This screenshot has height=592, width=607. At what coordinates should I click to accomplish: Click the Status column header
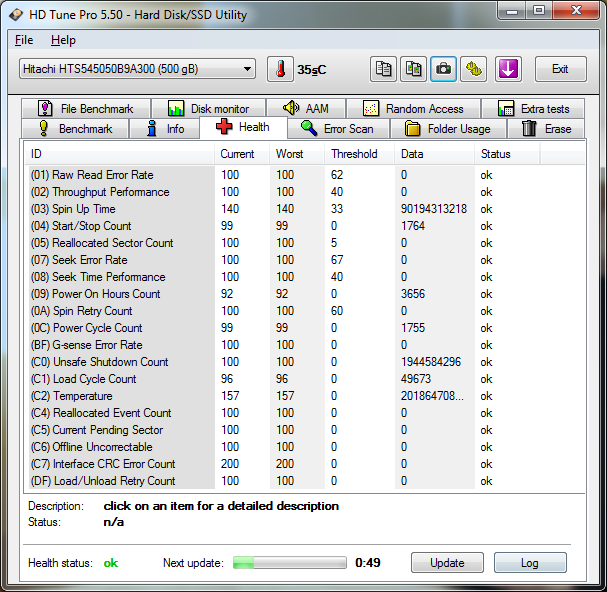point(507,154)
